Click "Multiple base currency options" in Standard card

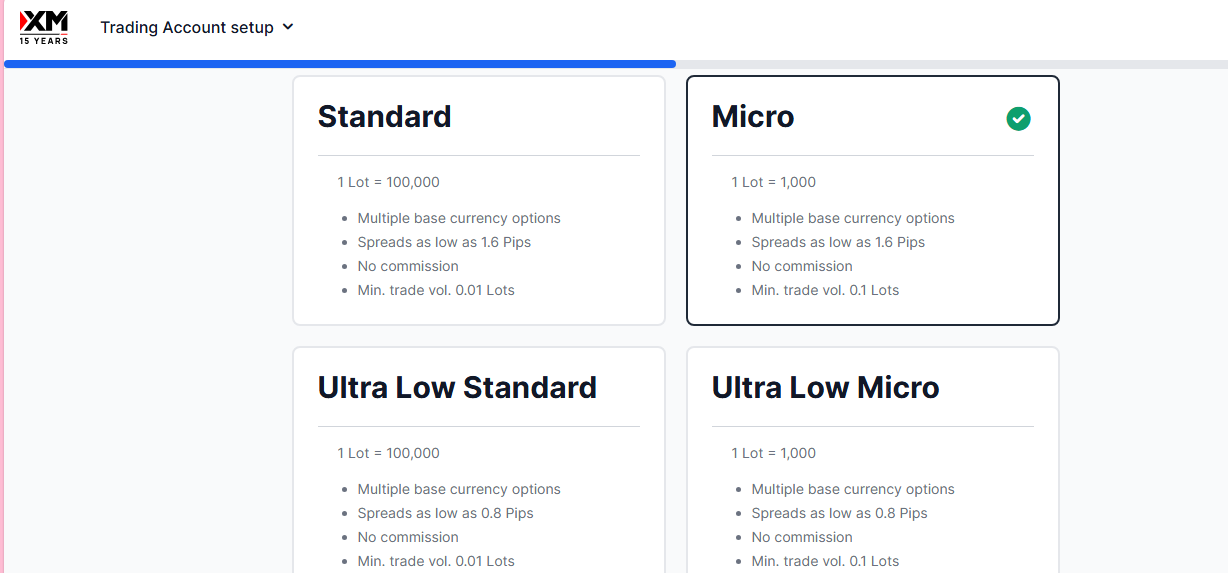click(x=459, y=218)
